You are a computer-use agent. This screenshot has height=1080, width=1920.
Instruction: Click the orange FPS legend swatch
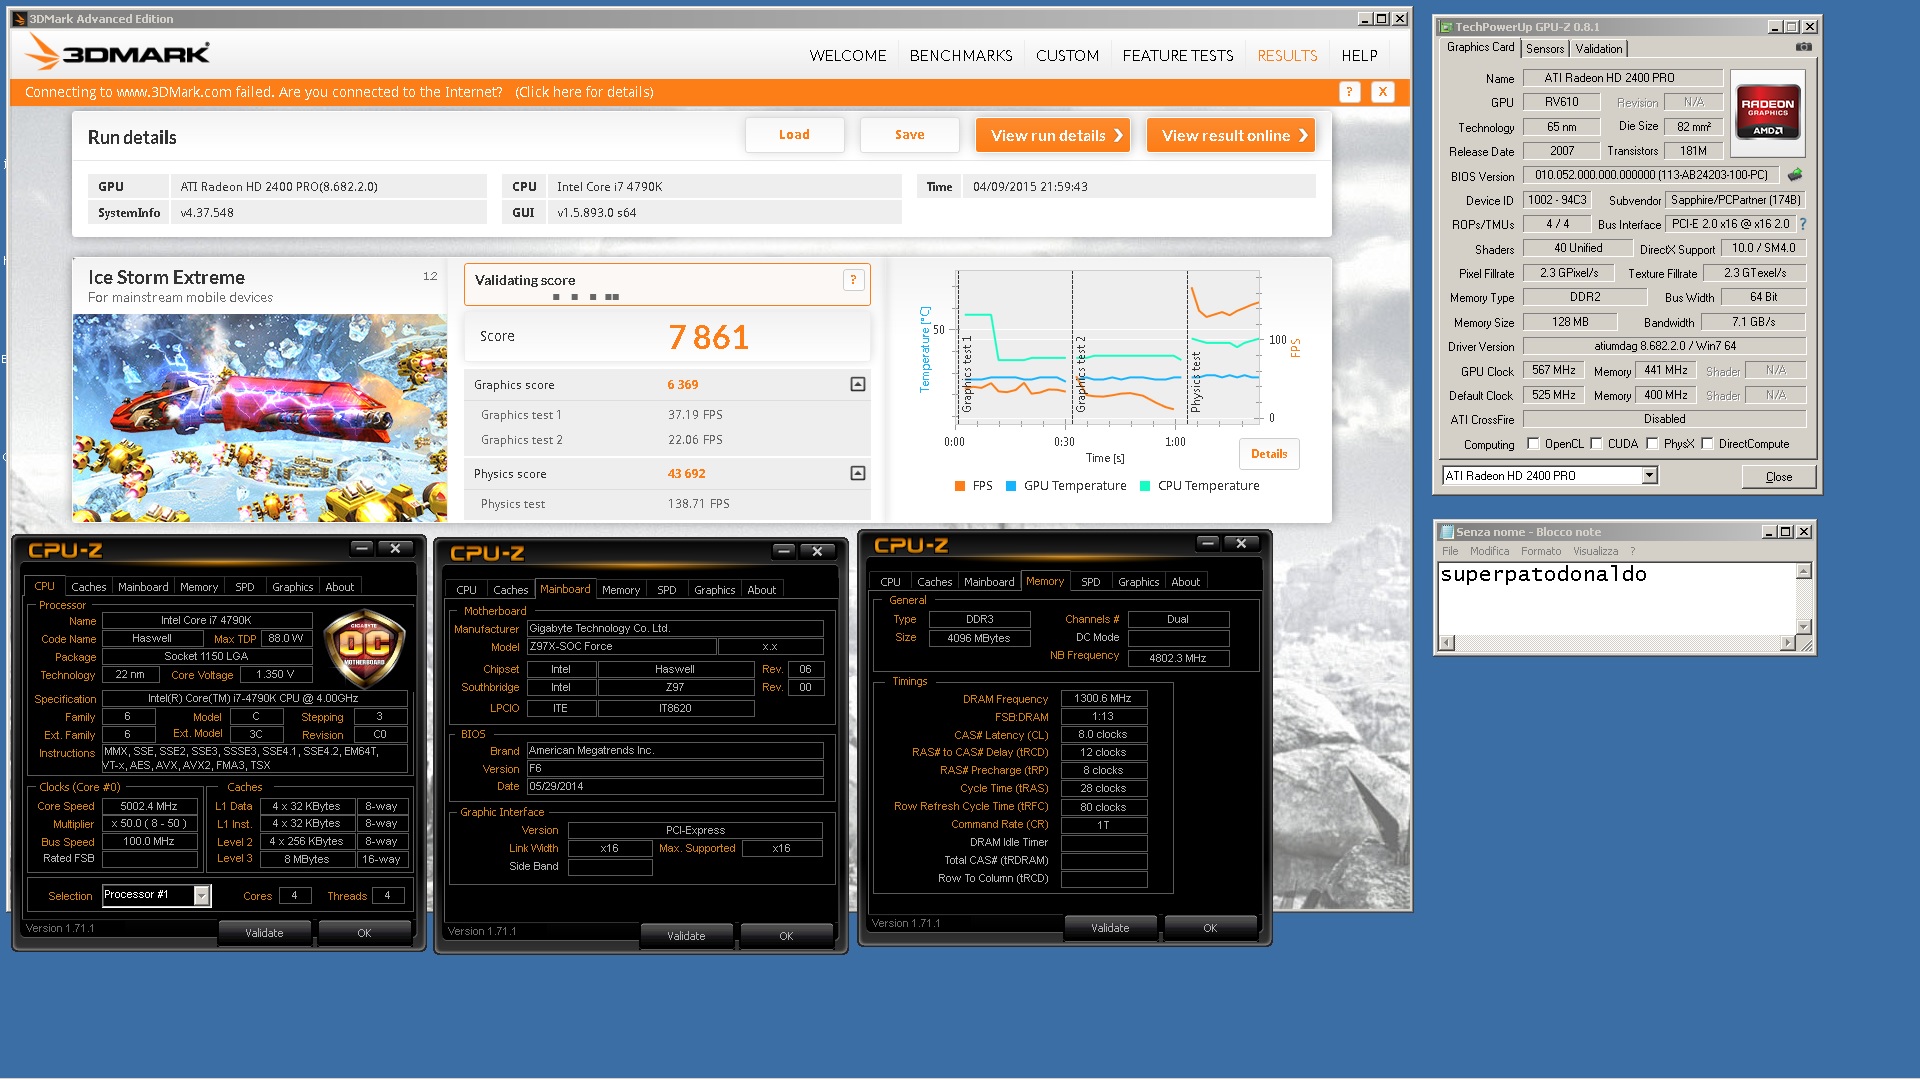960,486
